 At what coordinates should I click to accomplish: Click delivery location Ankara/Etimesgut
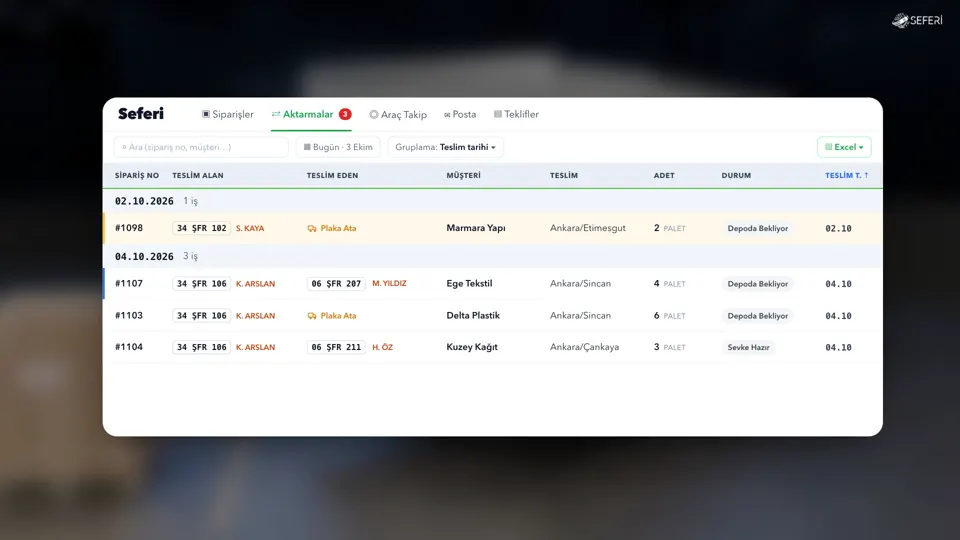click(x=588, y=228)
